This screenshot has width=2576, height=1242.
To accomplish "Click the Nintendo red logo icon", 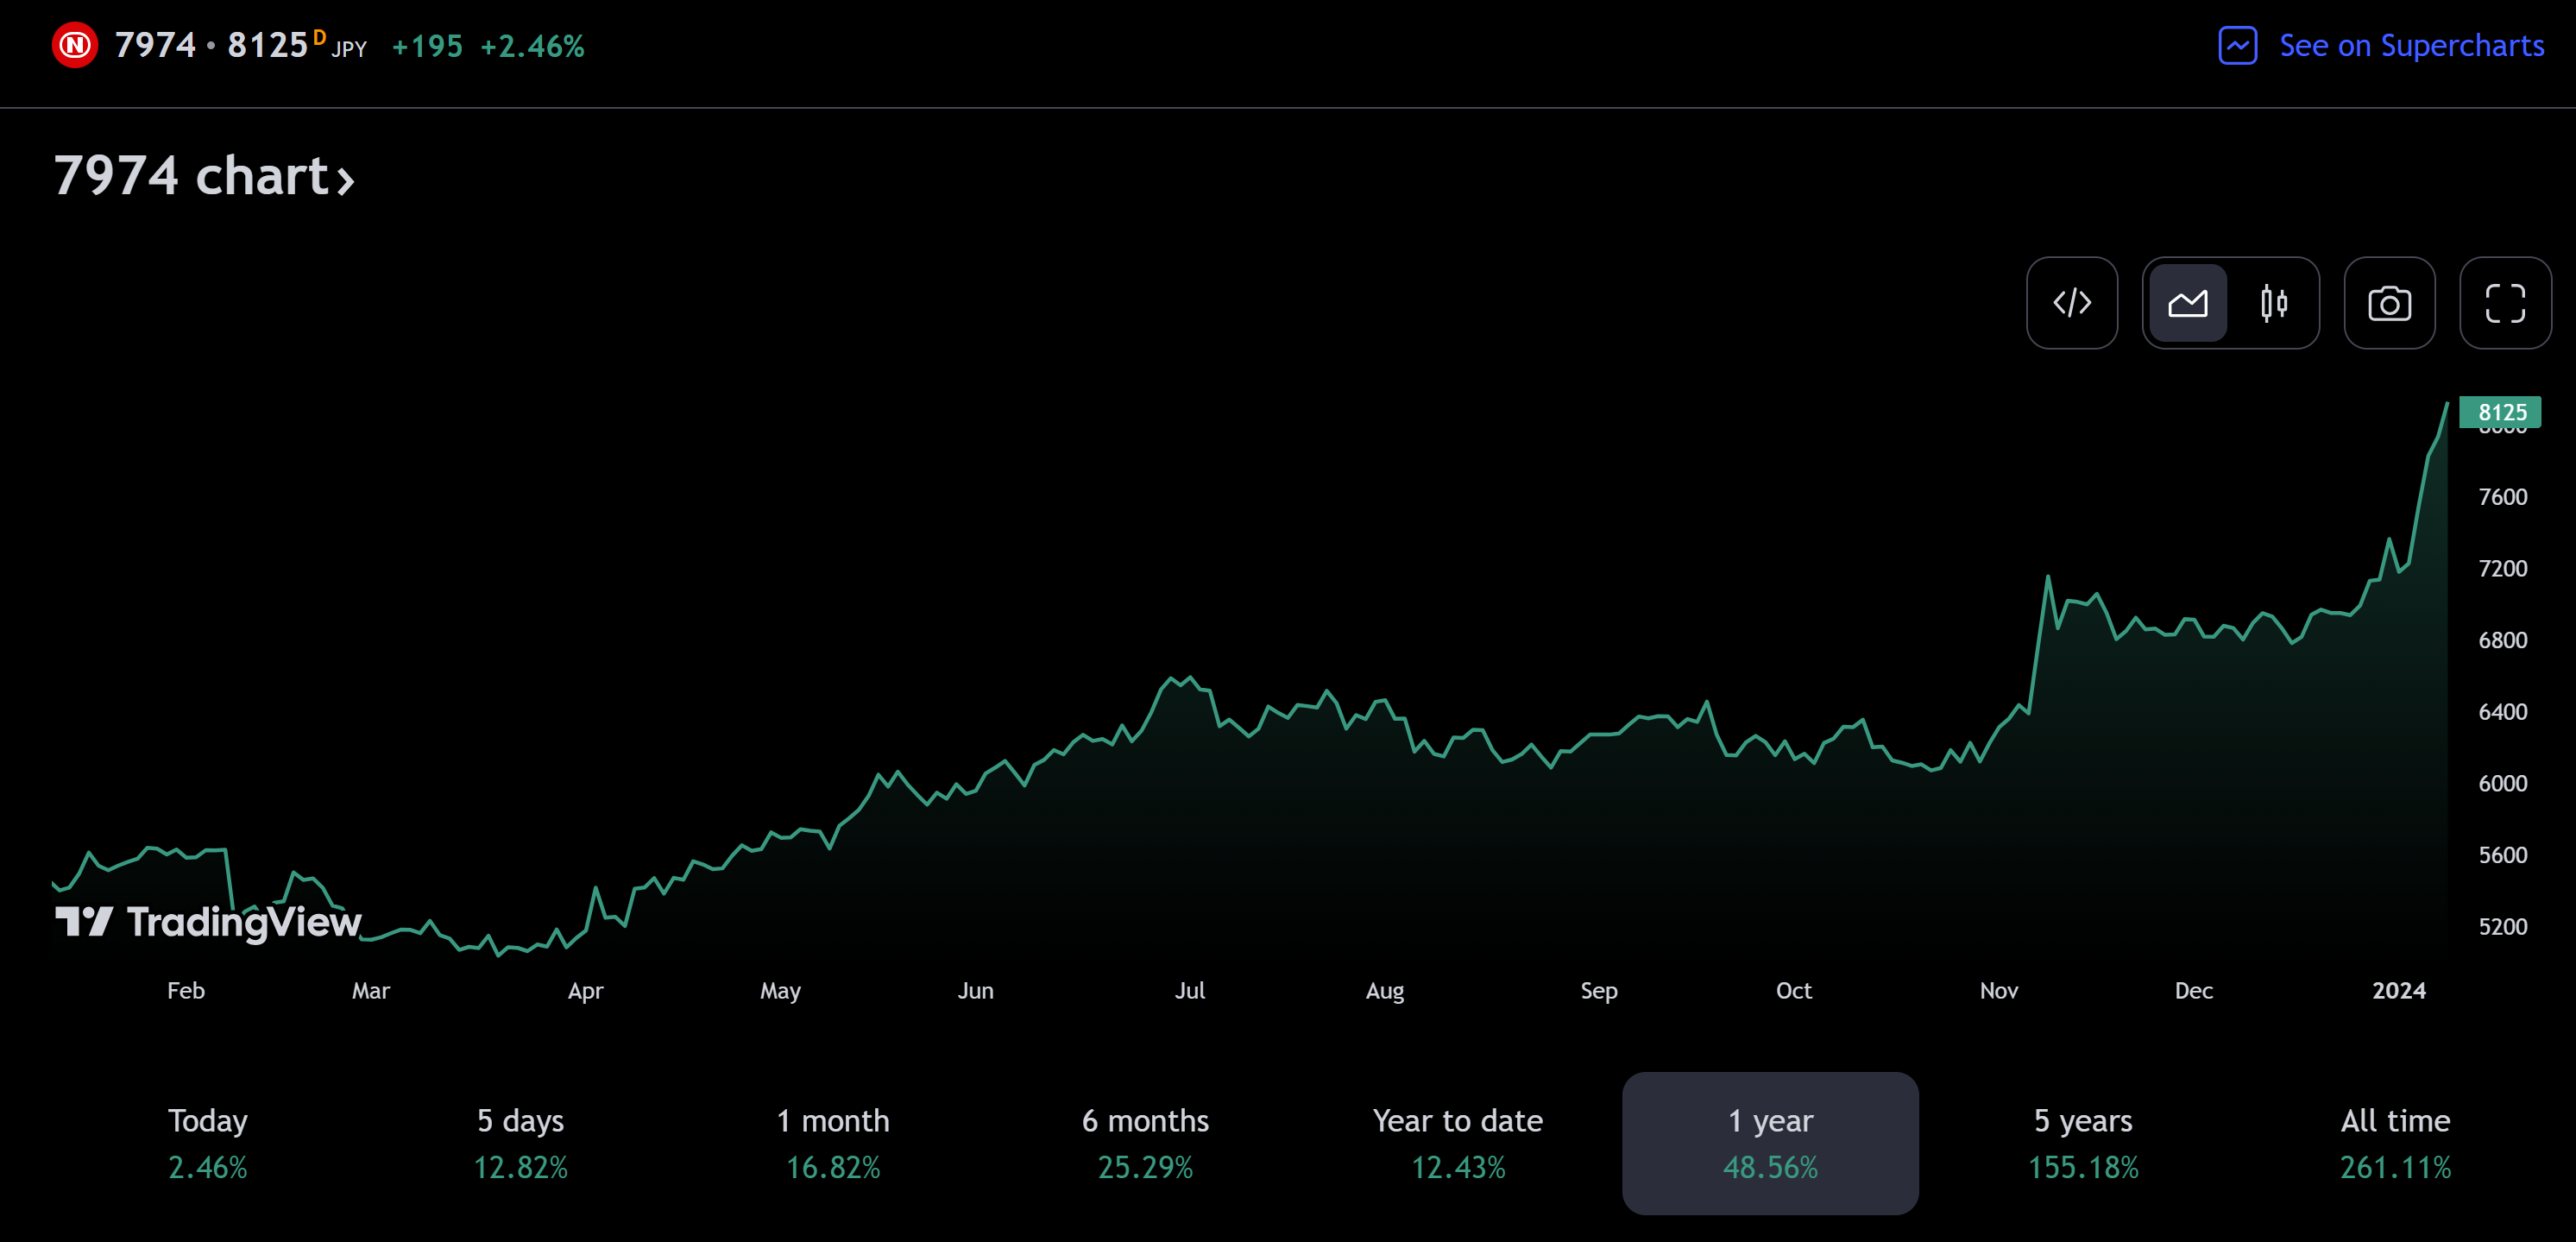I will (75, 45).
